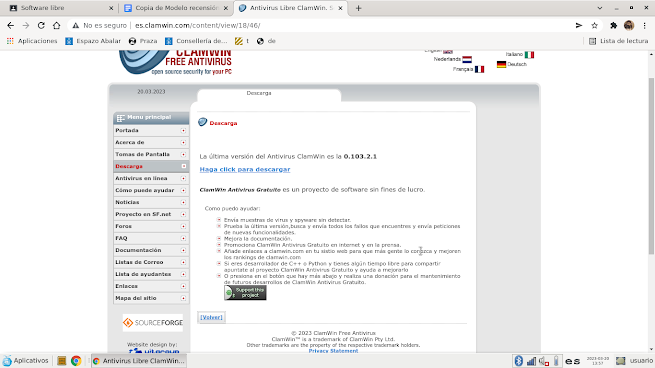Select the Descarga menu item
655x368 pixels.
point(151,166)
